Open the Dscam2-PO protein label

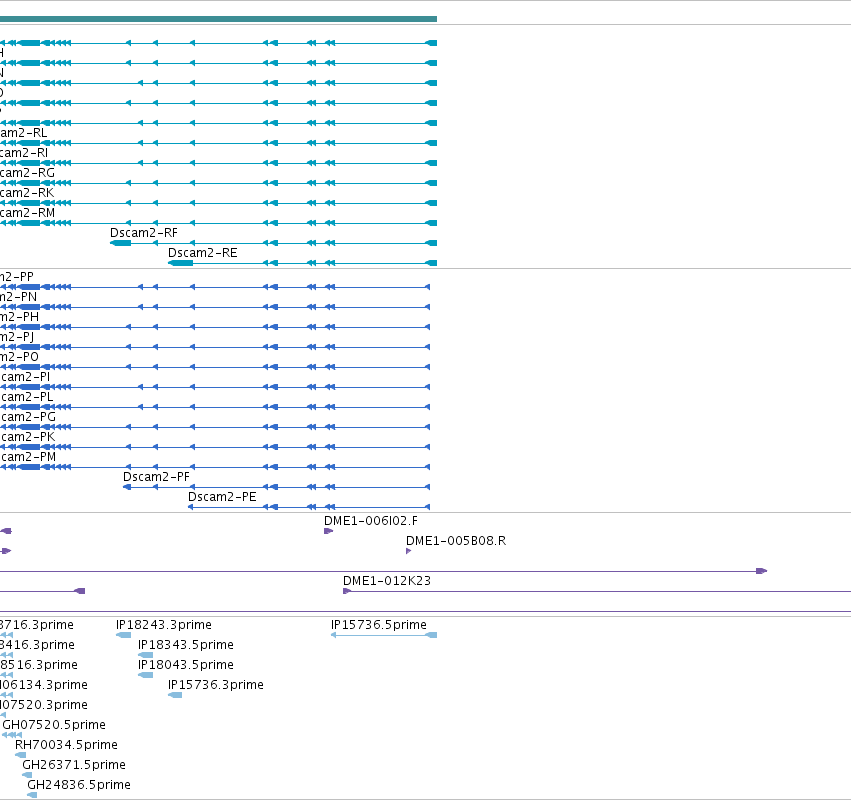click(x=19, y=357)
